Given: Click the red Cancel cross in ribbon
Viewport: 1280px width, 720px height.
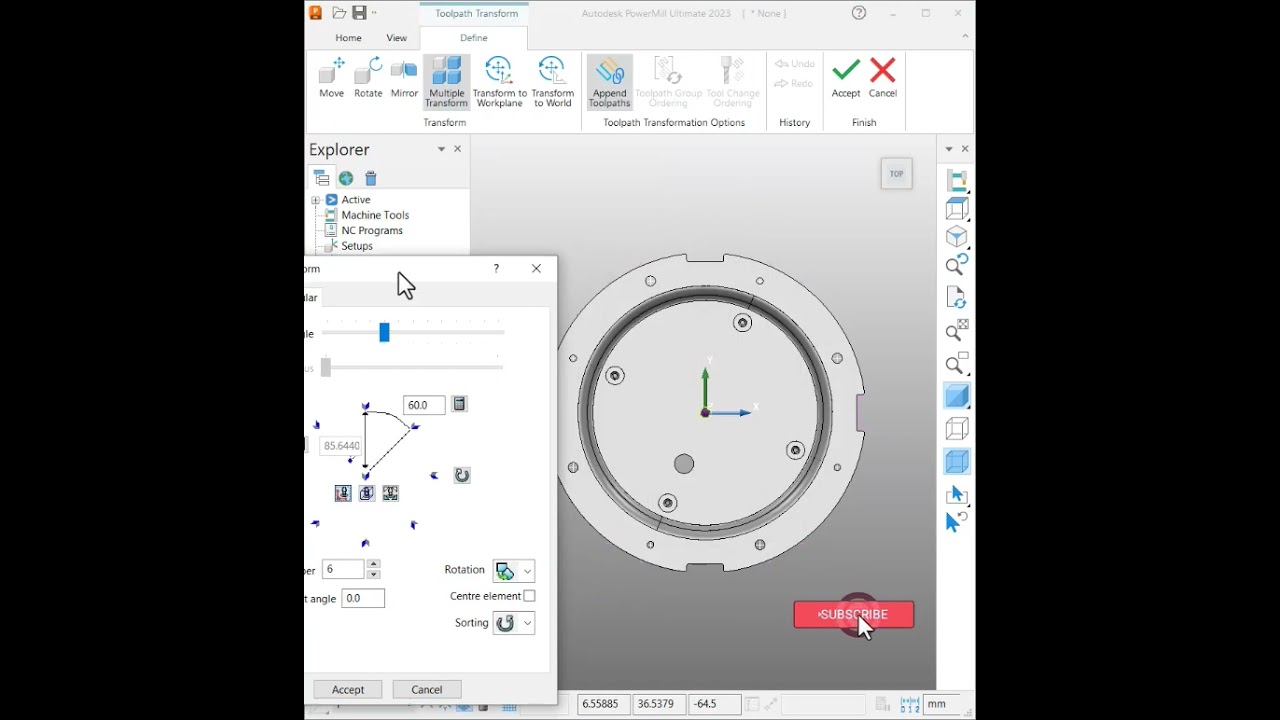Looking at the screenshot, I should (883, 78).
